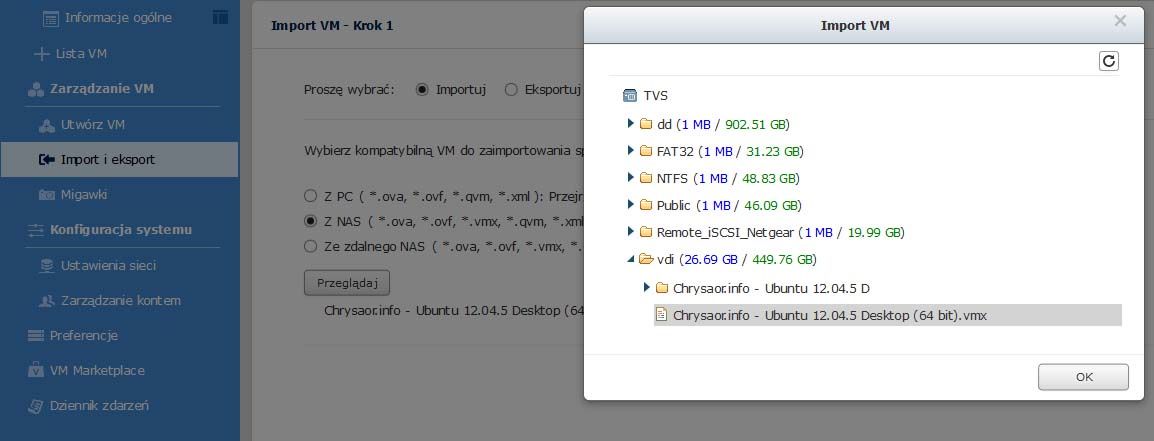This screenshot has height=441, width=1154.
Task: Collapse the vdi folder tree arrow
Action: 631,259
